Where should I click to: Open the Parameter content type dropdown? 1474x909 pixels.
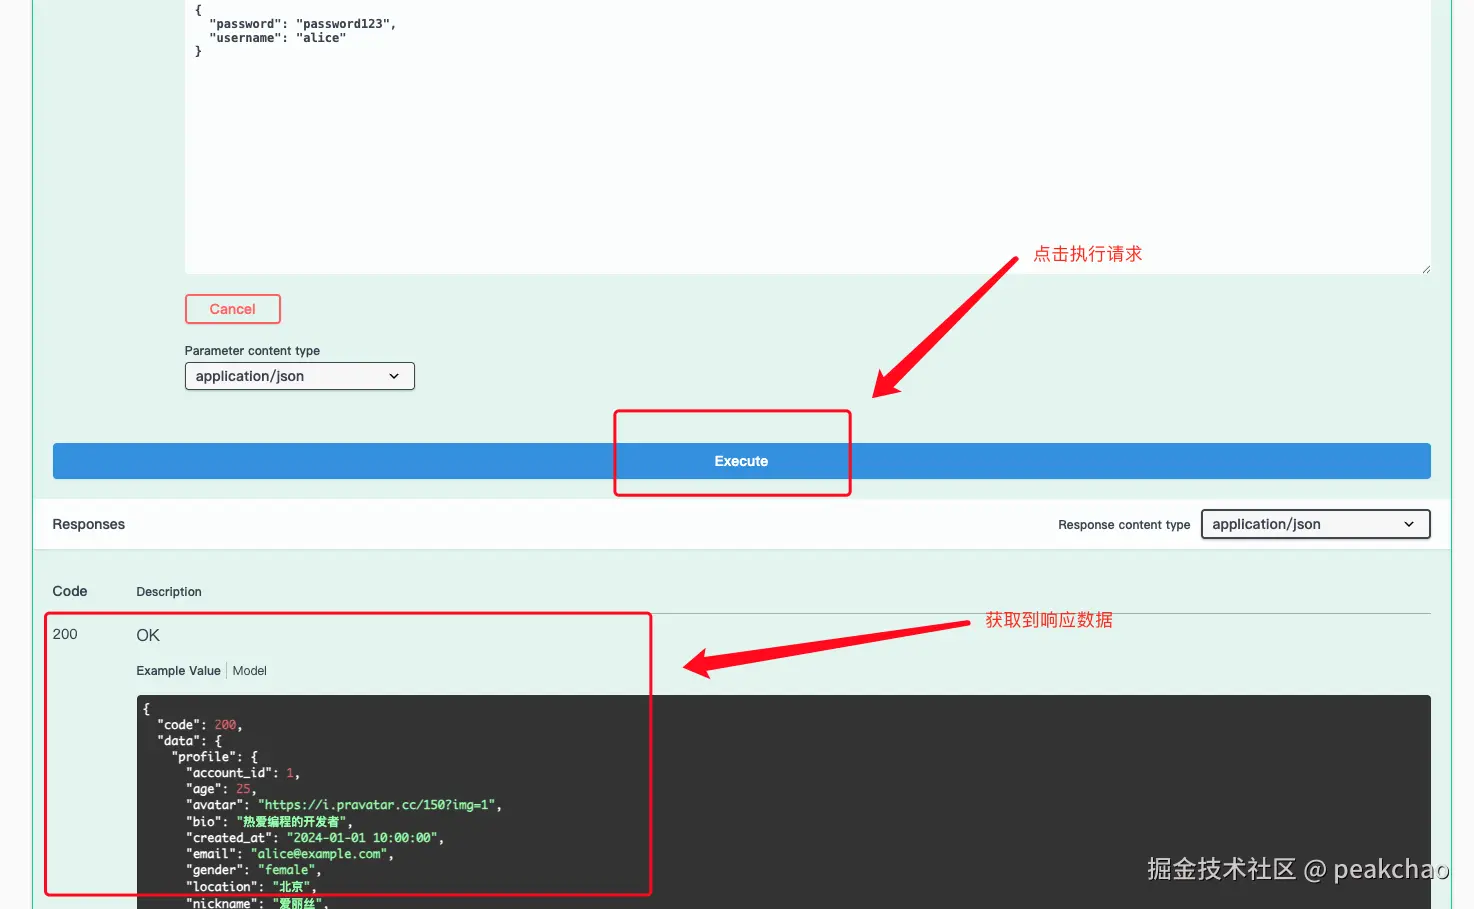click(x=299, y=376)
